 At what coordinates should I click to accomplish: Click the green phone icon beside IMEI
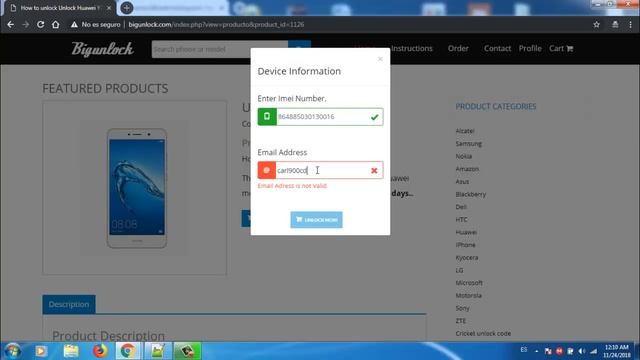pyautogui.click(x=267, y=117)
